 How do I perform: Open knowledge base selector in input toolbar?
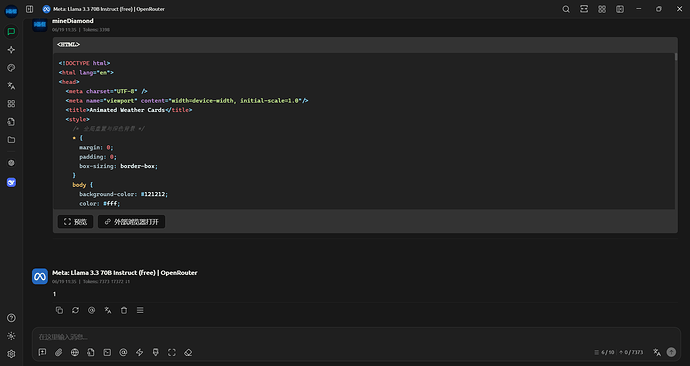coord(91,352)
